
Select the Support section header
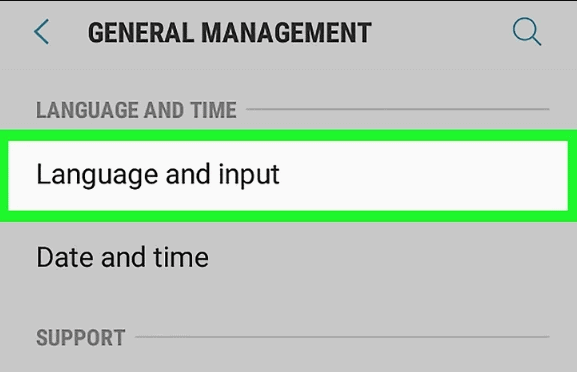81,337
